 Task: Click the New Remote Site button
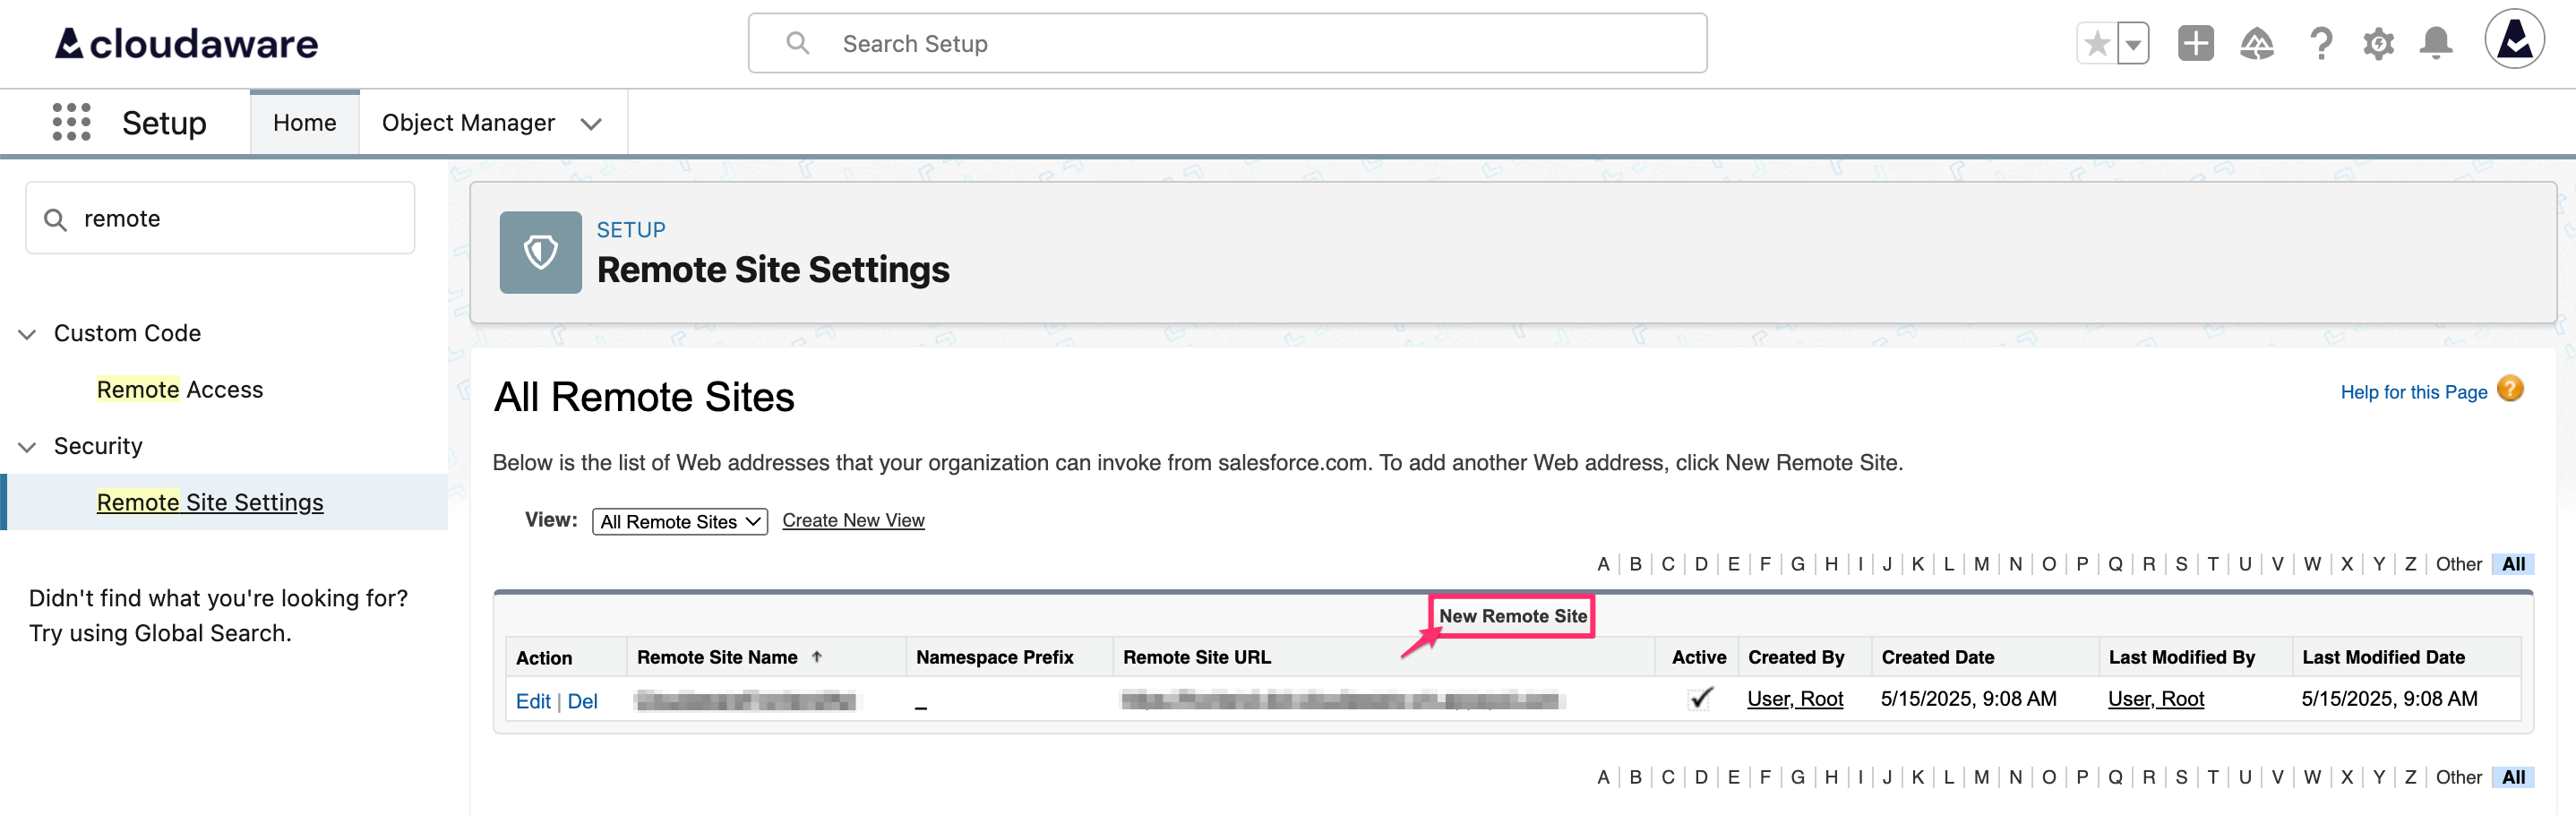tap(1511, 616)
